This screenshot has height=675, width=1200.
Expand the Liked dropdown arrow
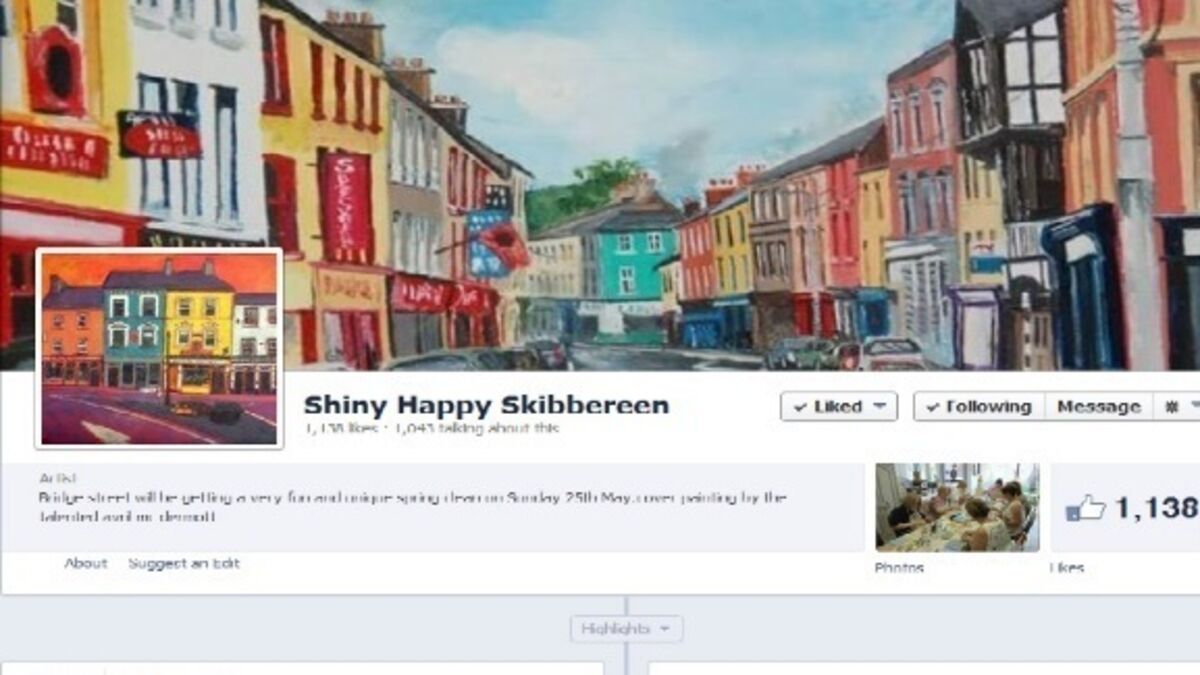tap(879, 407)
